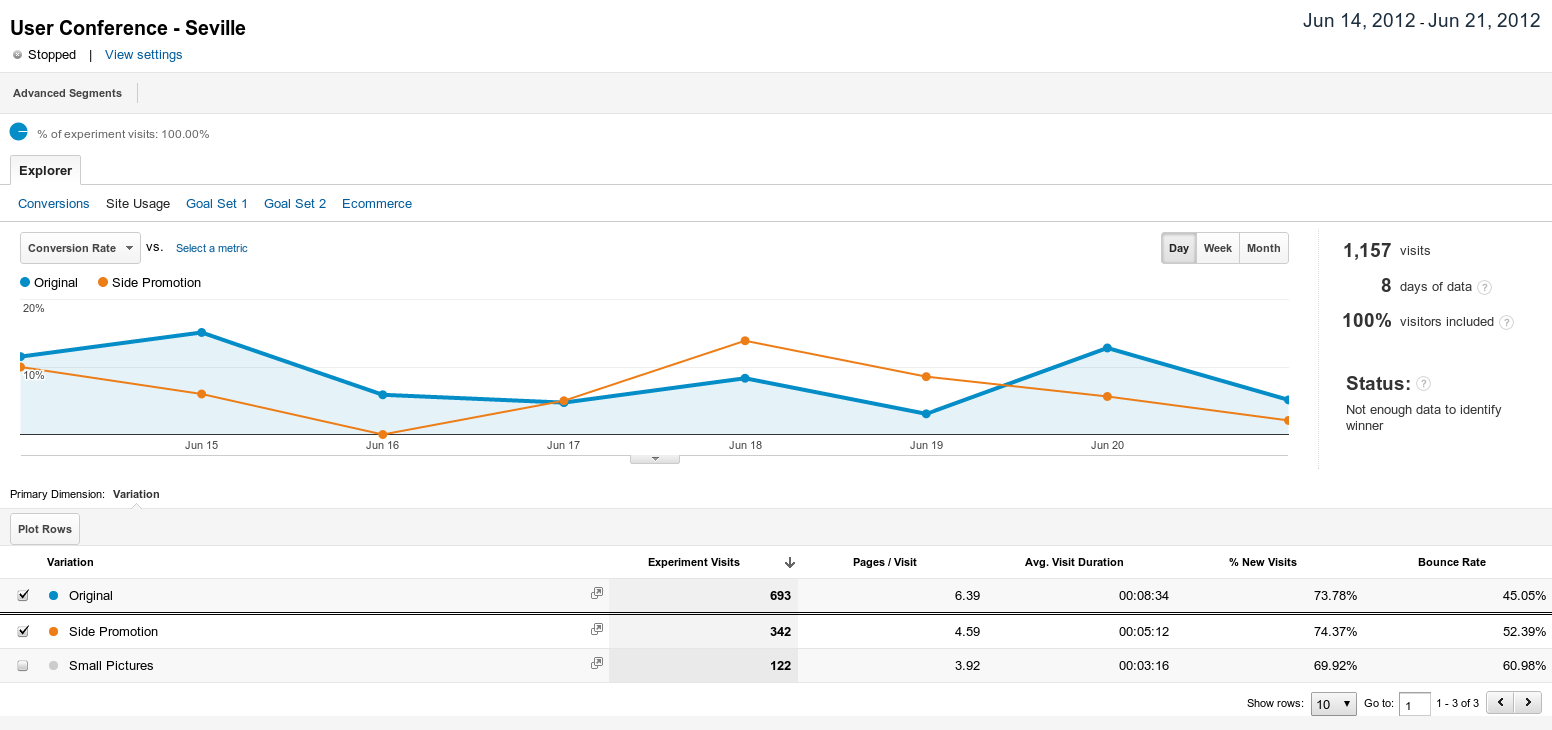1552x730 pixels.
Task: Open Side Promotion variation popout icon
Action: 597,630
